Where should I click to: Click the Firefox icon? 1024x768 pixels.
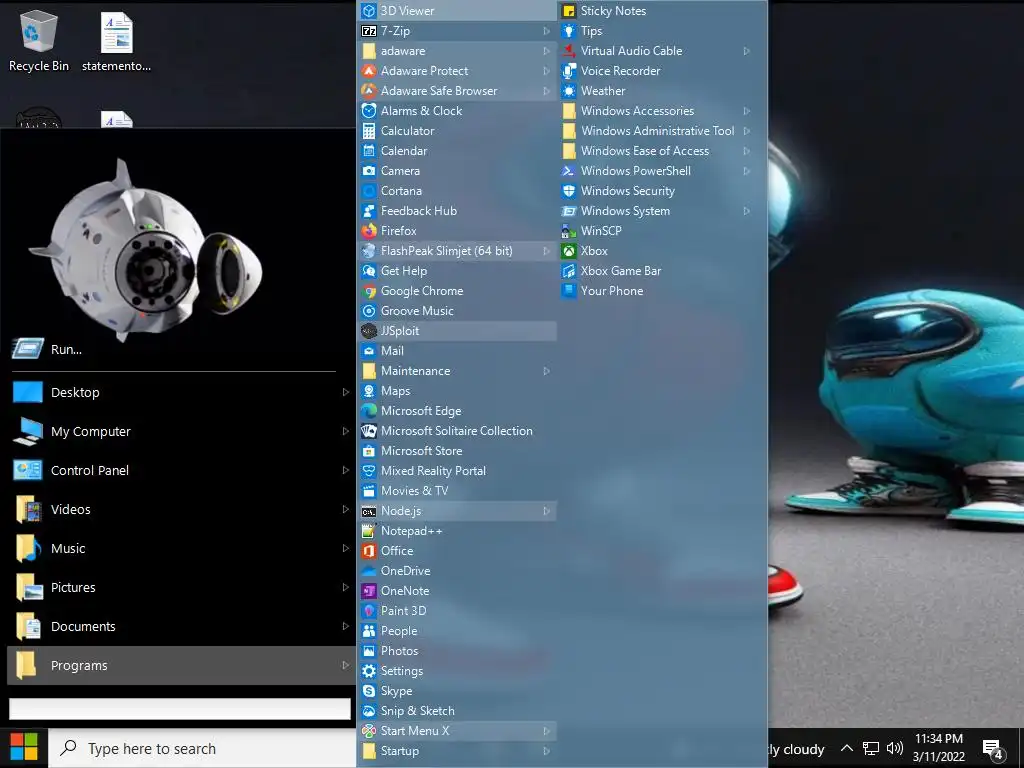(x=369, y=231)
